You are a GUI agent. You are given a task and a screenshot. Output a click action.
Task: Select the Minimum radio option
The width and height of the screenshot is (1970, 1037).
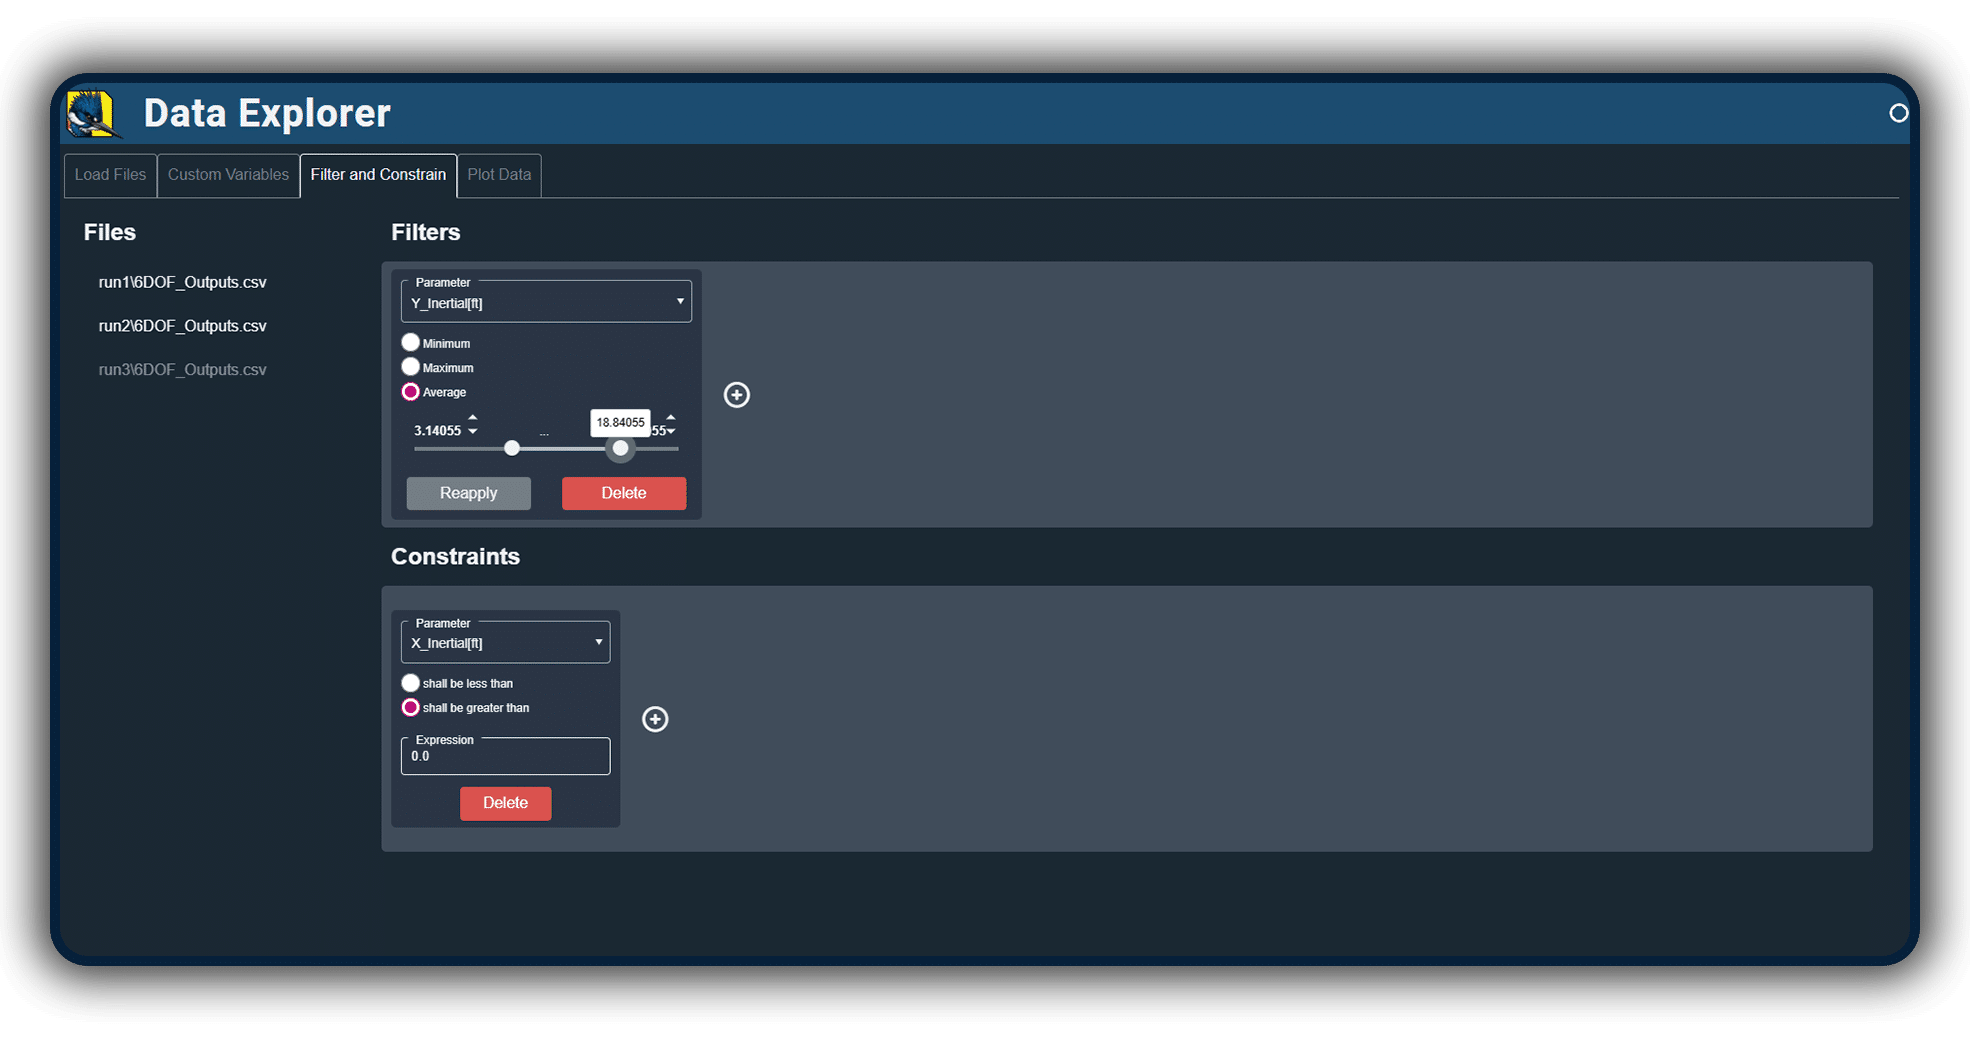pyautogui.click(x=411, y=343)
